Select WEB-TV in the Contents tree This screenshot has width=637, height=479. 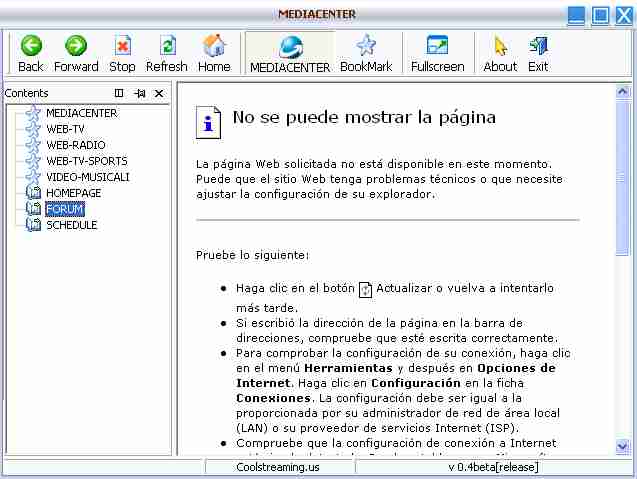tap(65, 129)
